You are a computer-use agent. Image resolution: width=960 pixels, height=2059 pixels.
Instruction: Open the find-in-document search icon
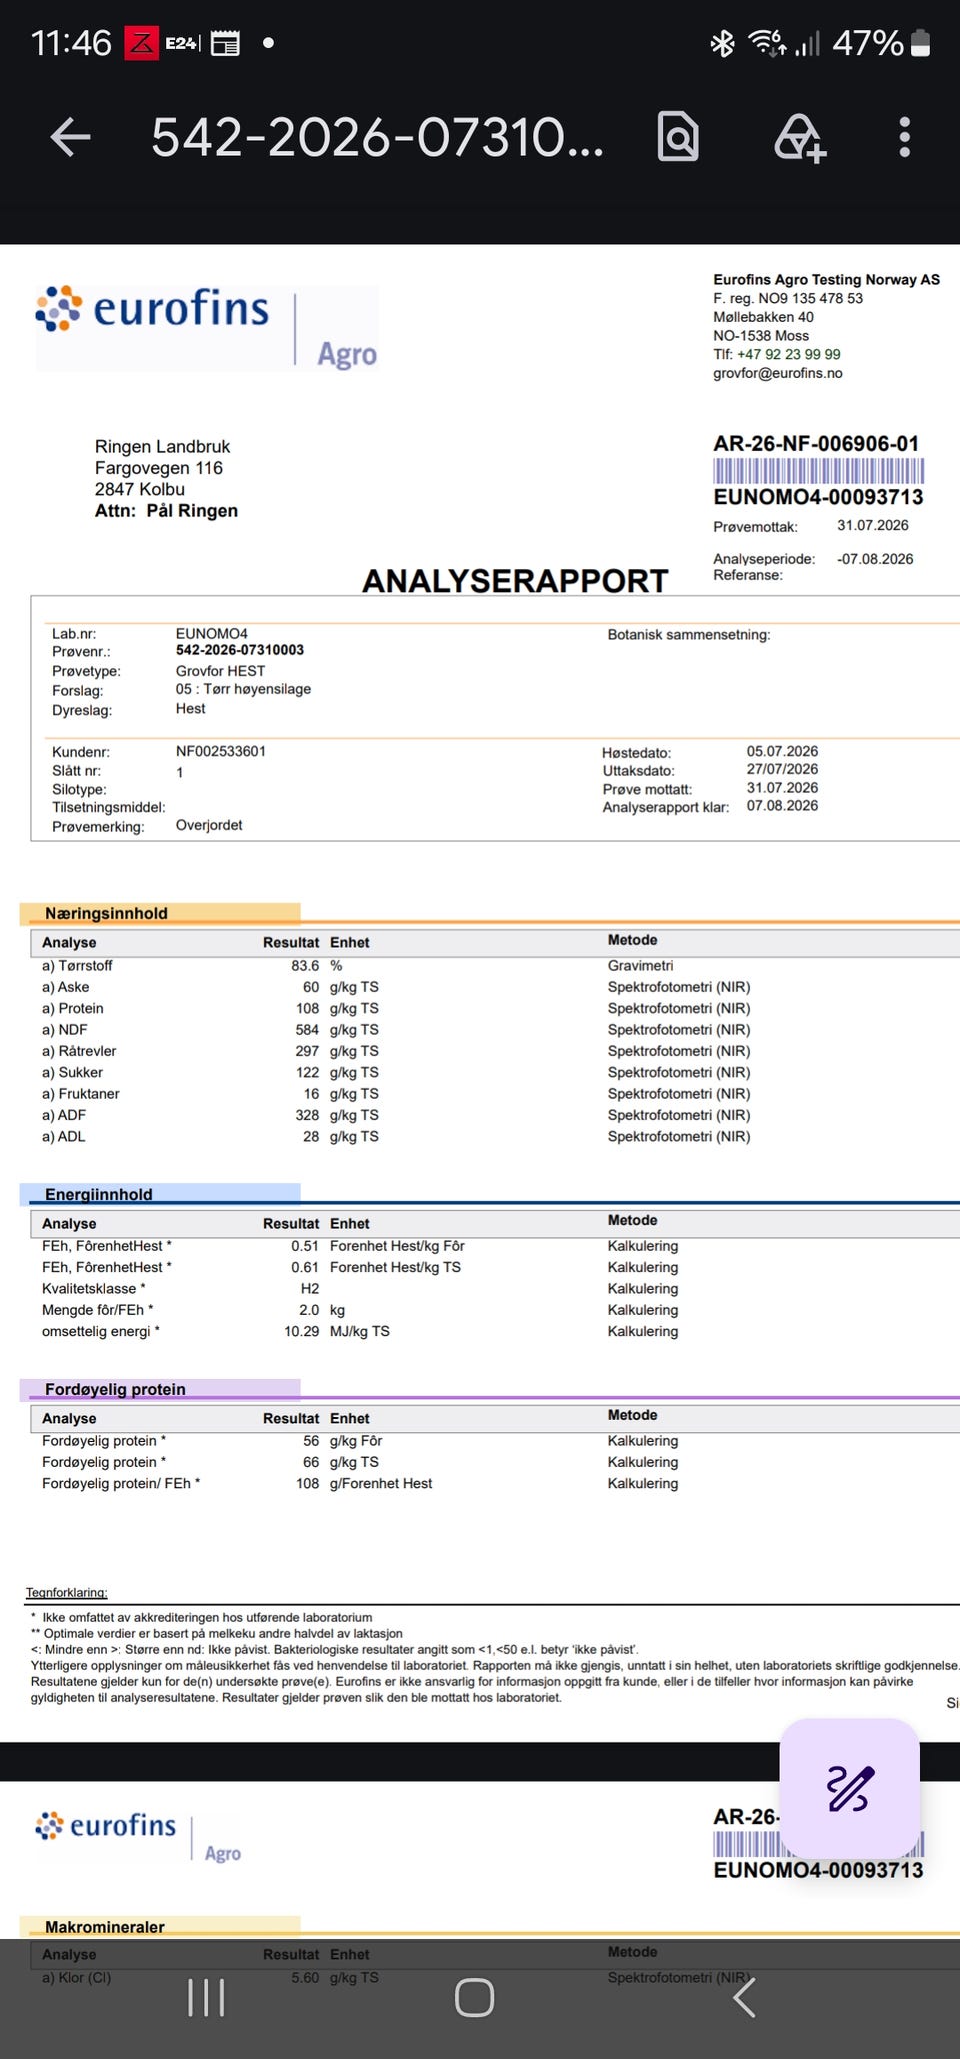[678, 137]
